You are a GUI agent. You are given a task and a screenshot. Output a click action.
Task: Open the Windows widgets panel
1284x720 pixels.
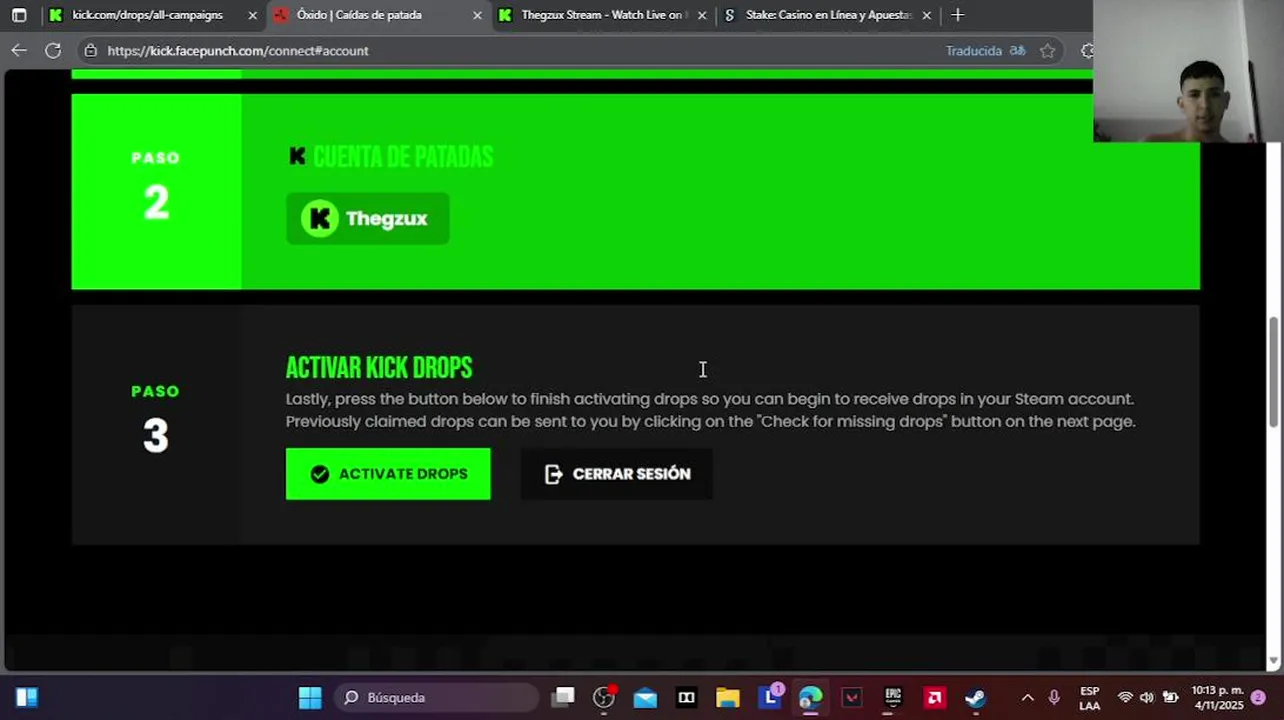(x=27, y=697)
